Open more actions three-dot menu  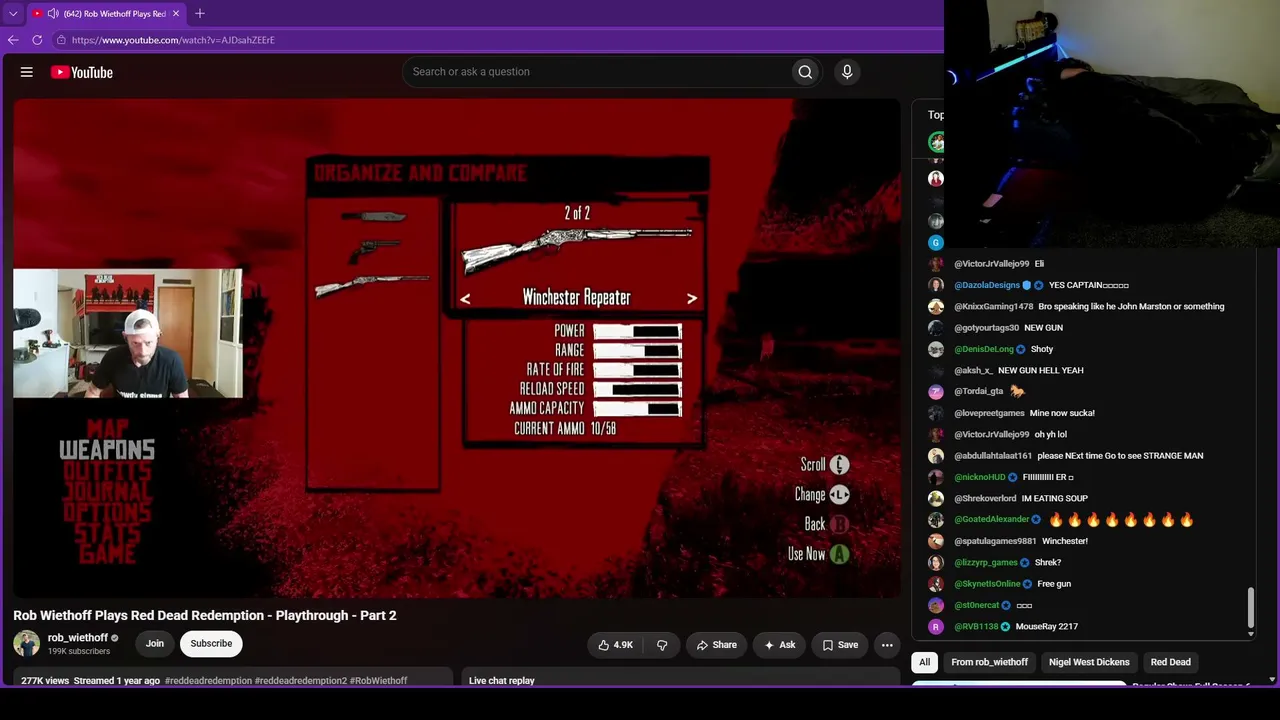(x=887, y=645)
